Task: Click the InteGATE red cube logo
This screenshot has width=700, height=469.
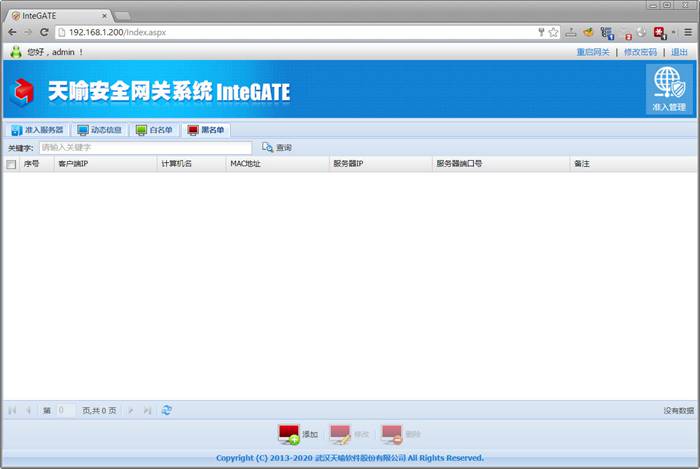Action: 22,92
